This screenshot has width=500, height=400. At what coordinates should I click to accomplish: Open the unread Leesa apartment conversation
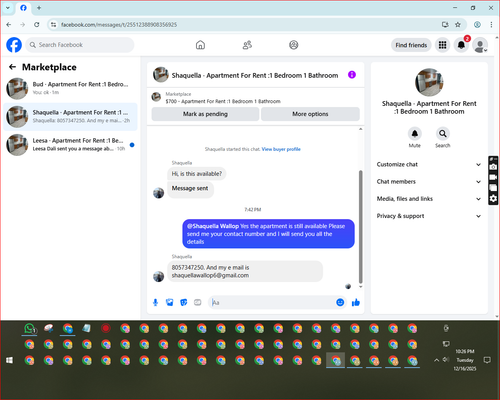click(70, 145)
